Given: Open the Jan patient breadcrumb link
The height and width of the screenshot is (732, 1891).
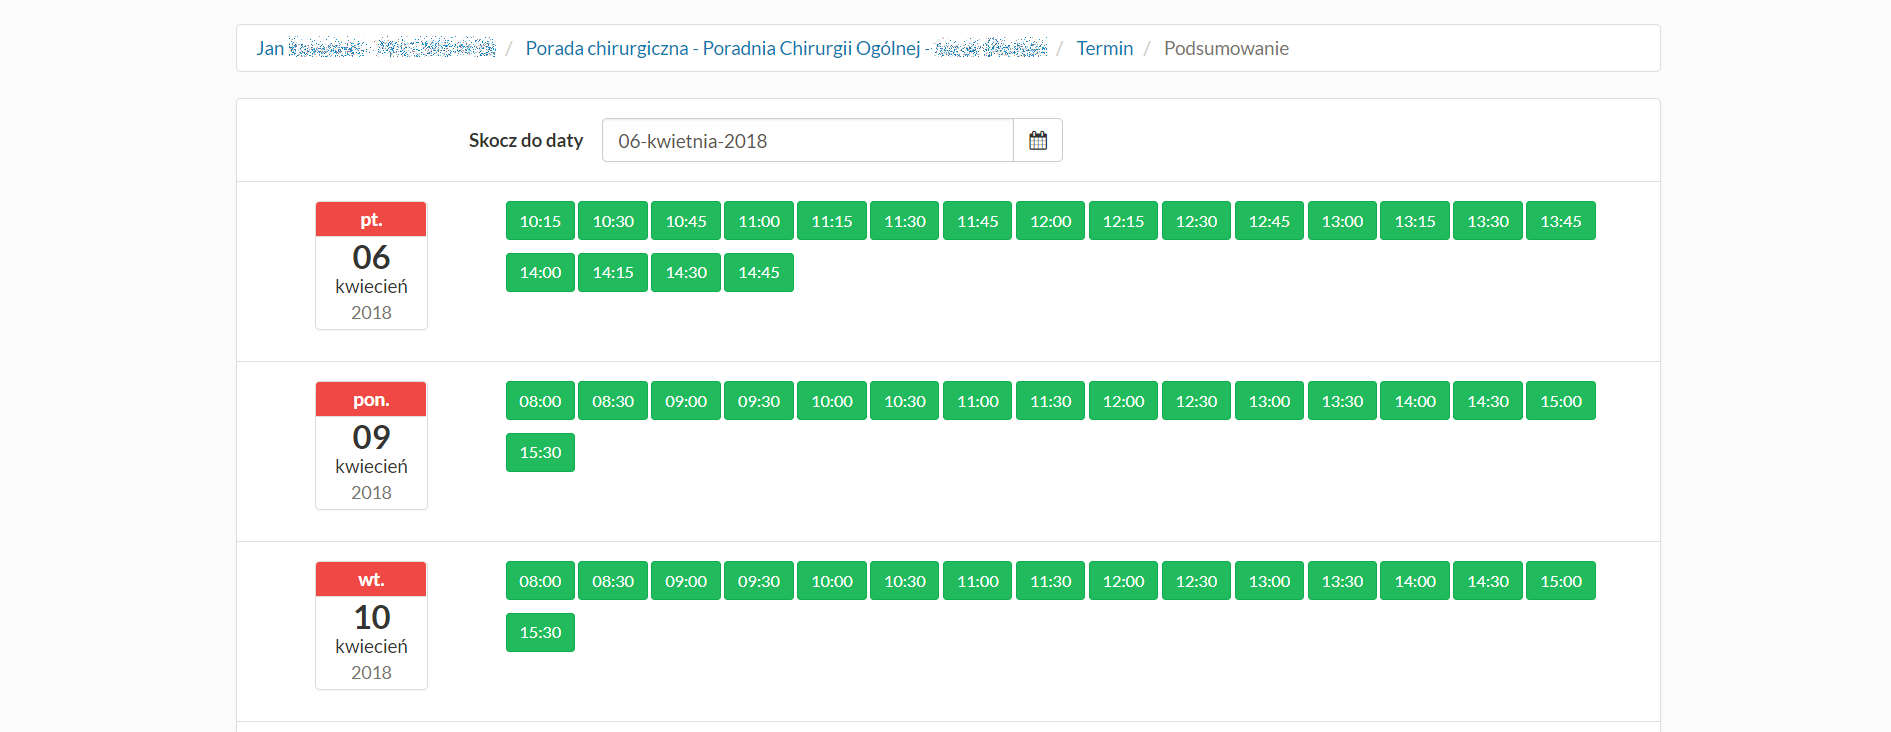Looking at the screenshot, I should pos(375,48).
